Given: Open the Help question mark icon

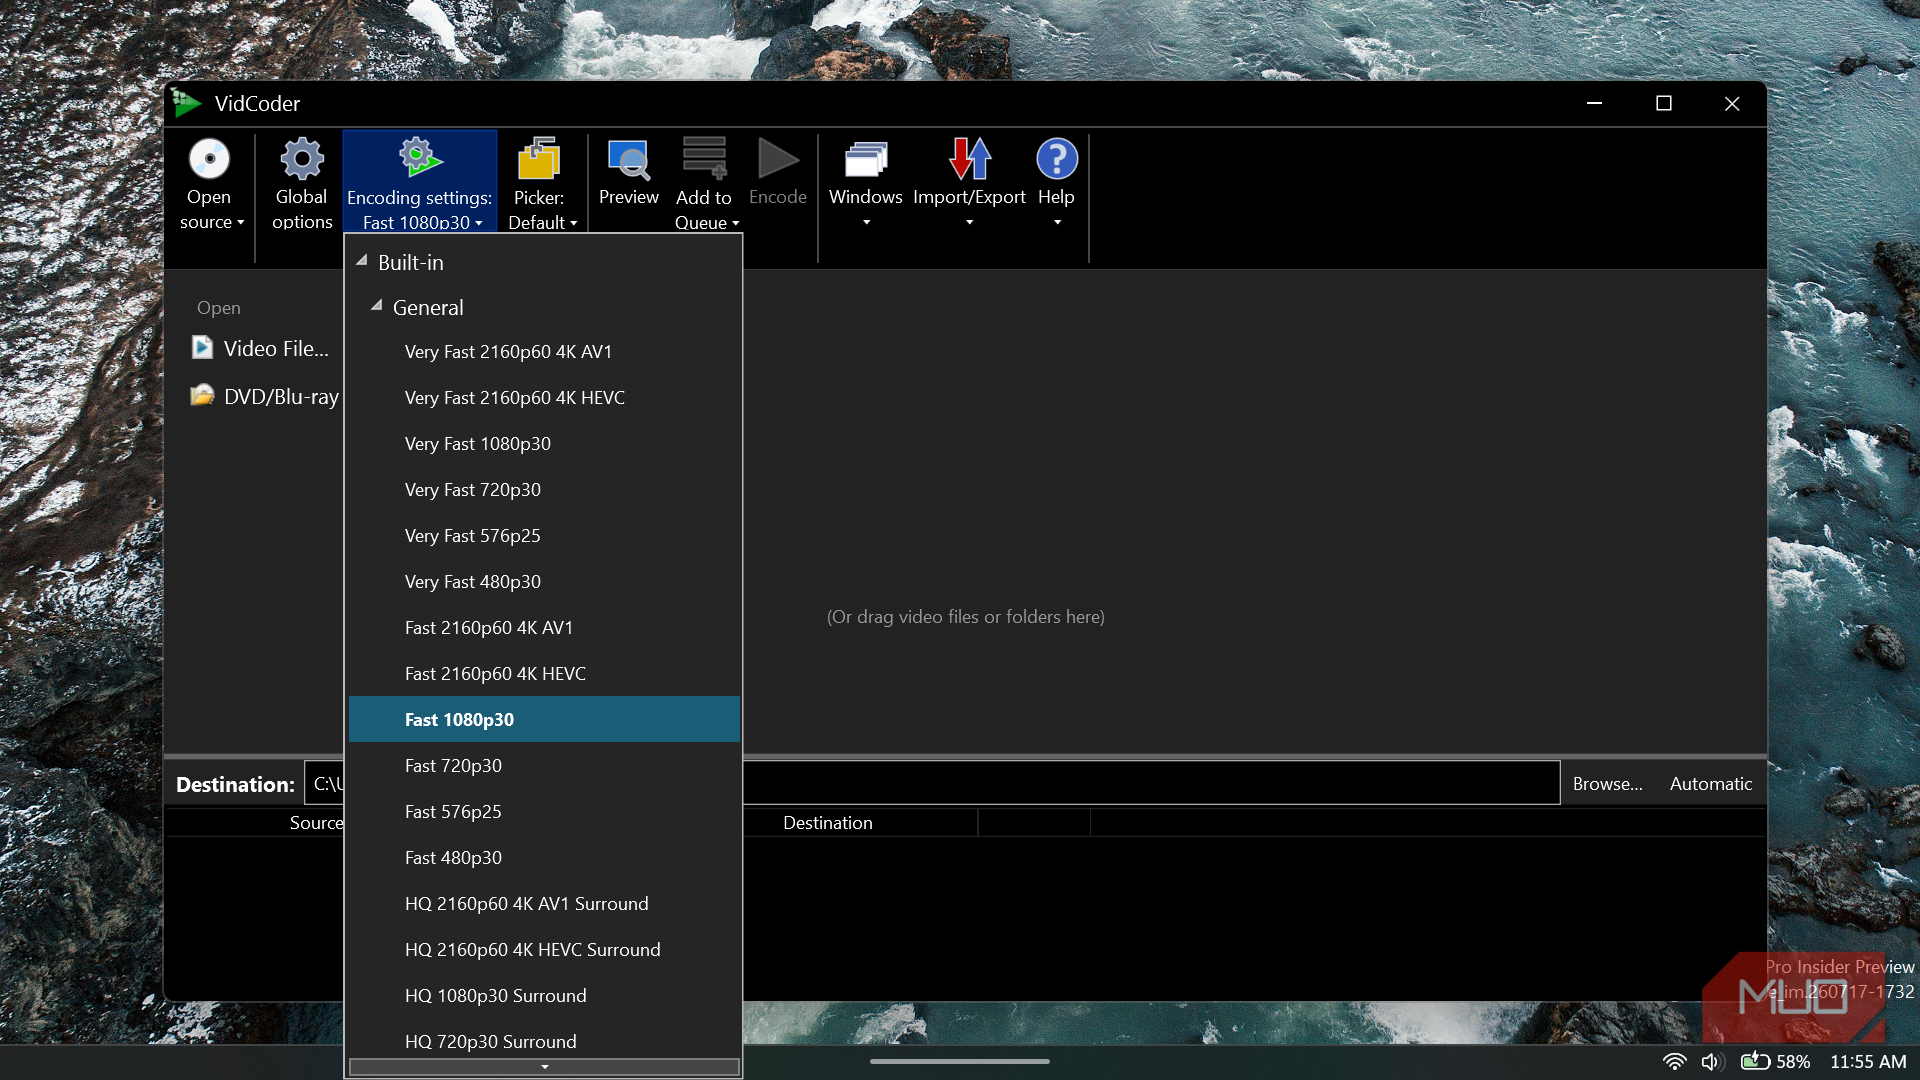Looking at the screenshot, I should (1057, 159).
